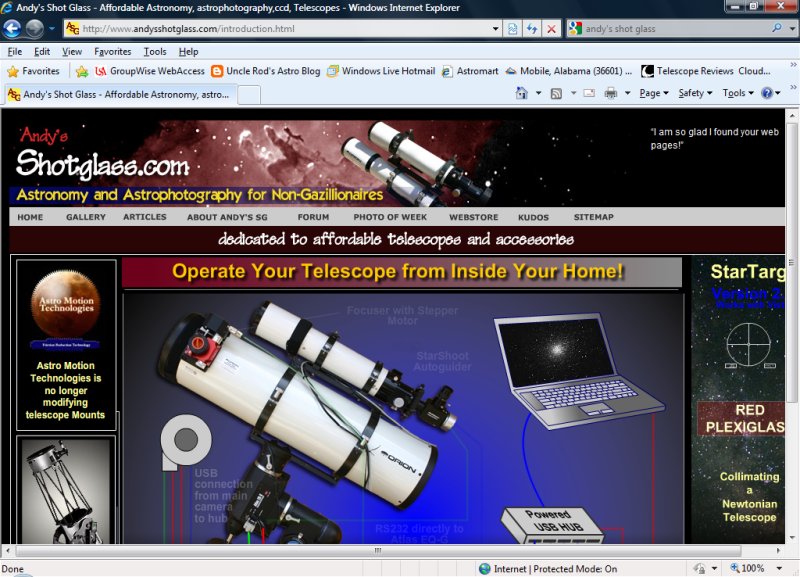Click FORUM in the site navigation

pyautogui.click(x=313, y=217)
